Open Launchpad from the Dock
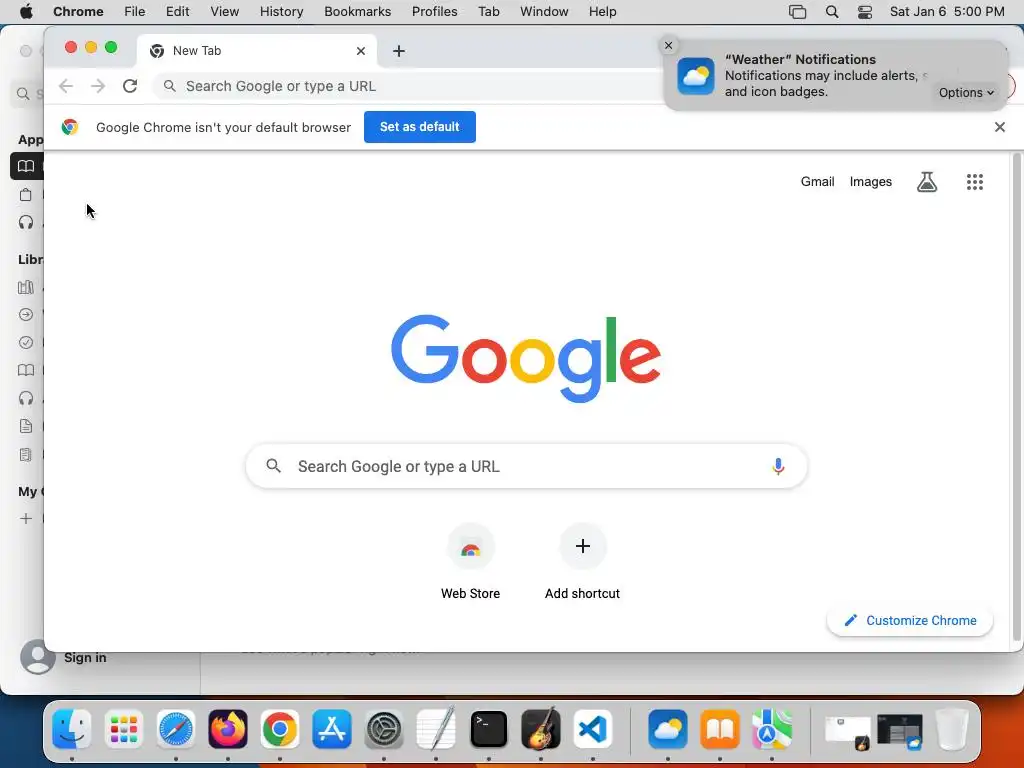The height and width of the screenshot is (768, 1024). pos(123,729)
